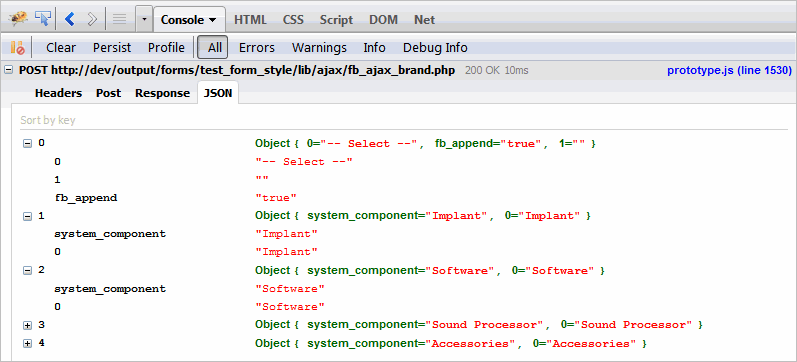This screenshot has height=362, width=797.
Task: Select the All filter toggle
Action: [x=213, y=47]
